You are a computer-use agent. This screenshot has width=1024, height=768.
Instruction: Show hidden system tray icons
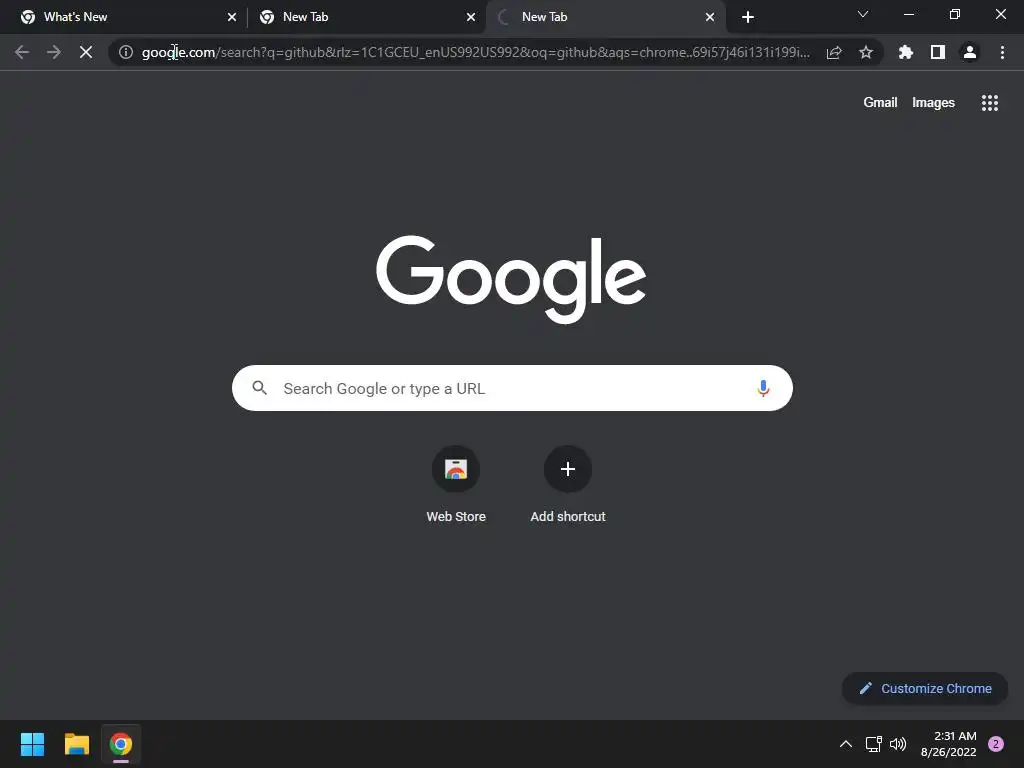(x=846, y=744)
